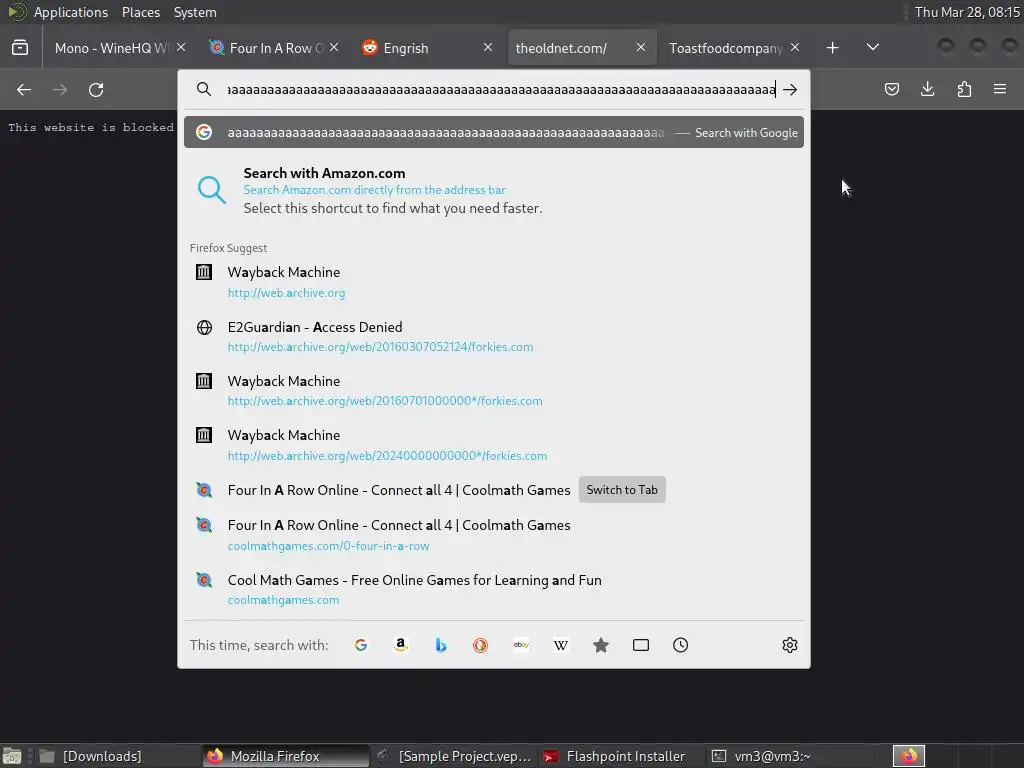Open the Extensions puzzle icon
The width and height of the screenshot is (1024, 768).
[x=964, y=89]
